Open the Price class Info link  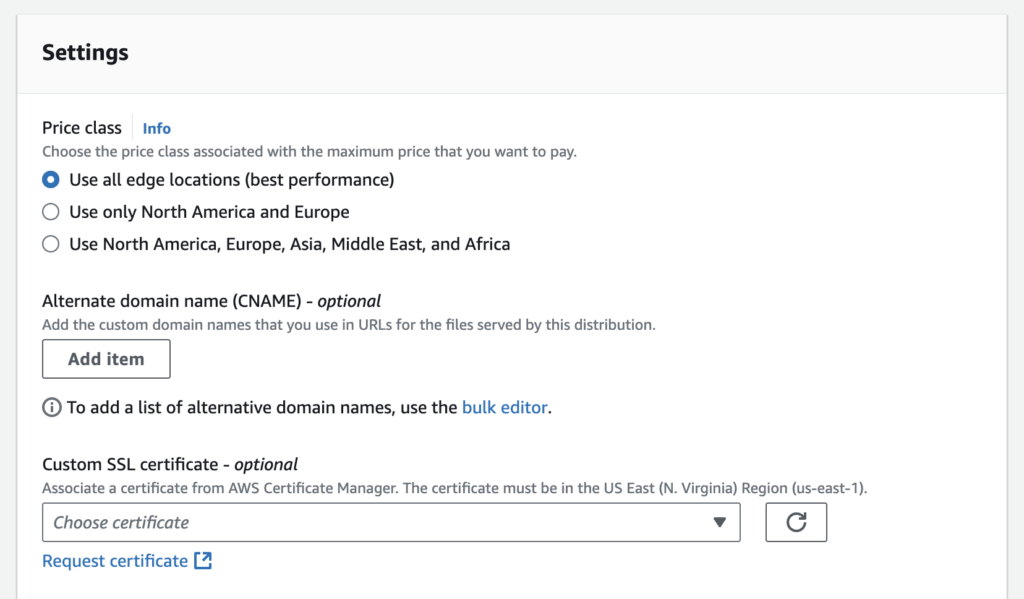pos(157,128)
